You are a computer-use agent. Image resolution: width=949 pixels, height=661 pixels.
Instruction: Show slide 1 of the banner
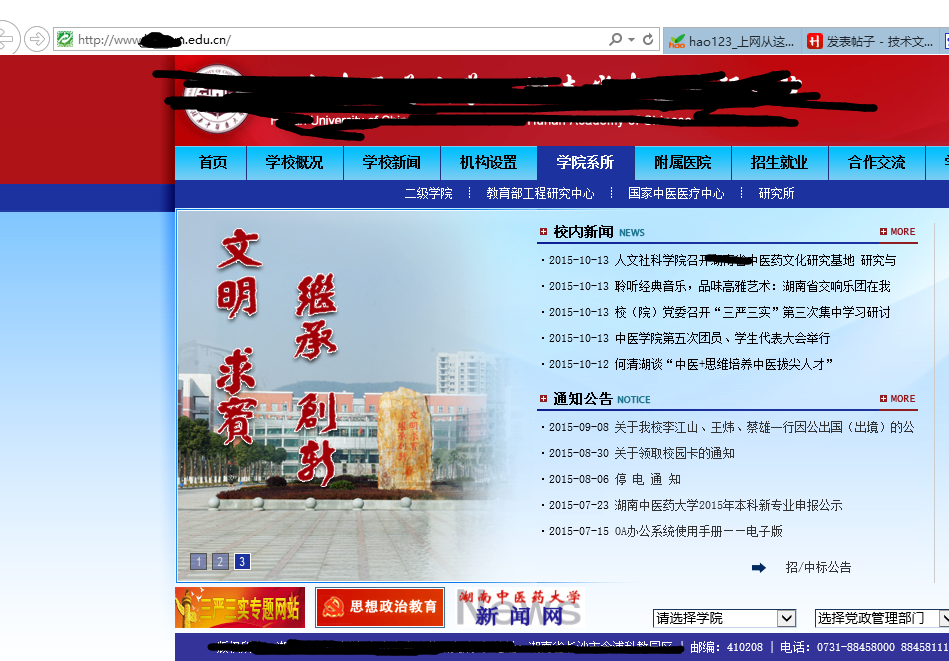coord(199,562)
